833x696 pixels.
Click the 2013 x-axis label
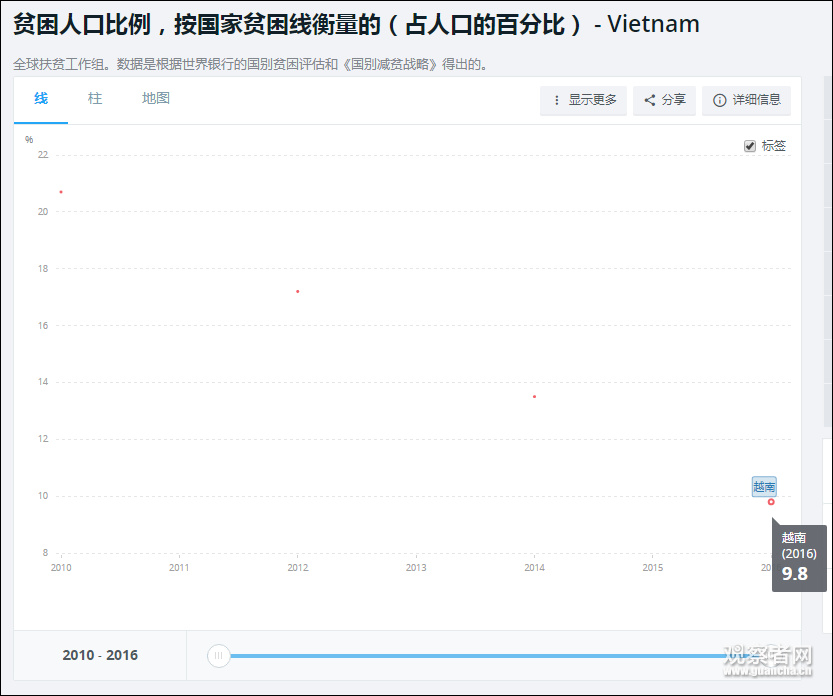(416, 567)
